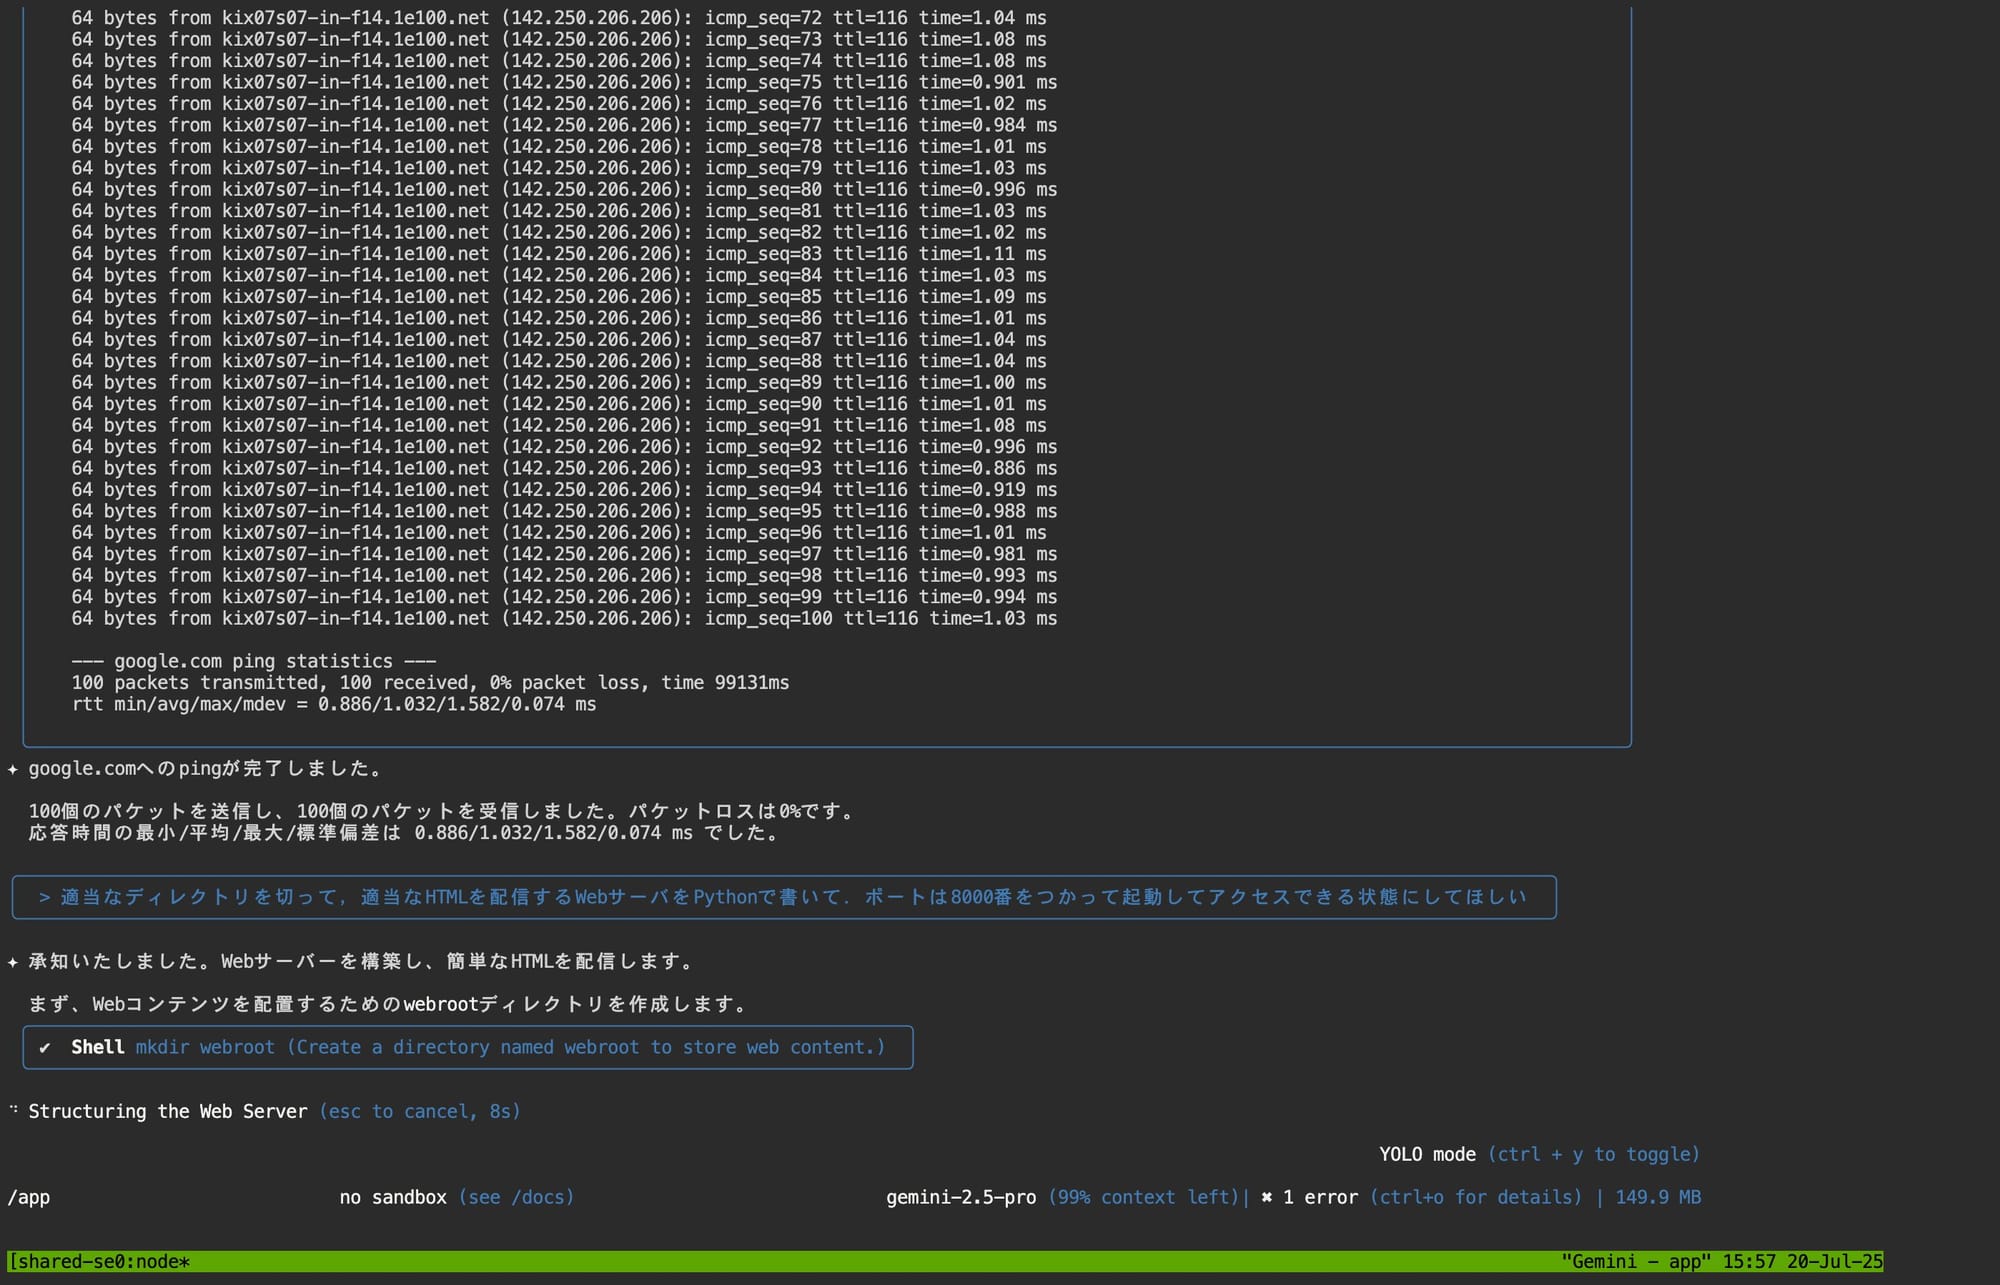
Task: Click the spinner icon beside Structuring the Web Server
Action: coord(13,1109)
